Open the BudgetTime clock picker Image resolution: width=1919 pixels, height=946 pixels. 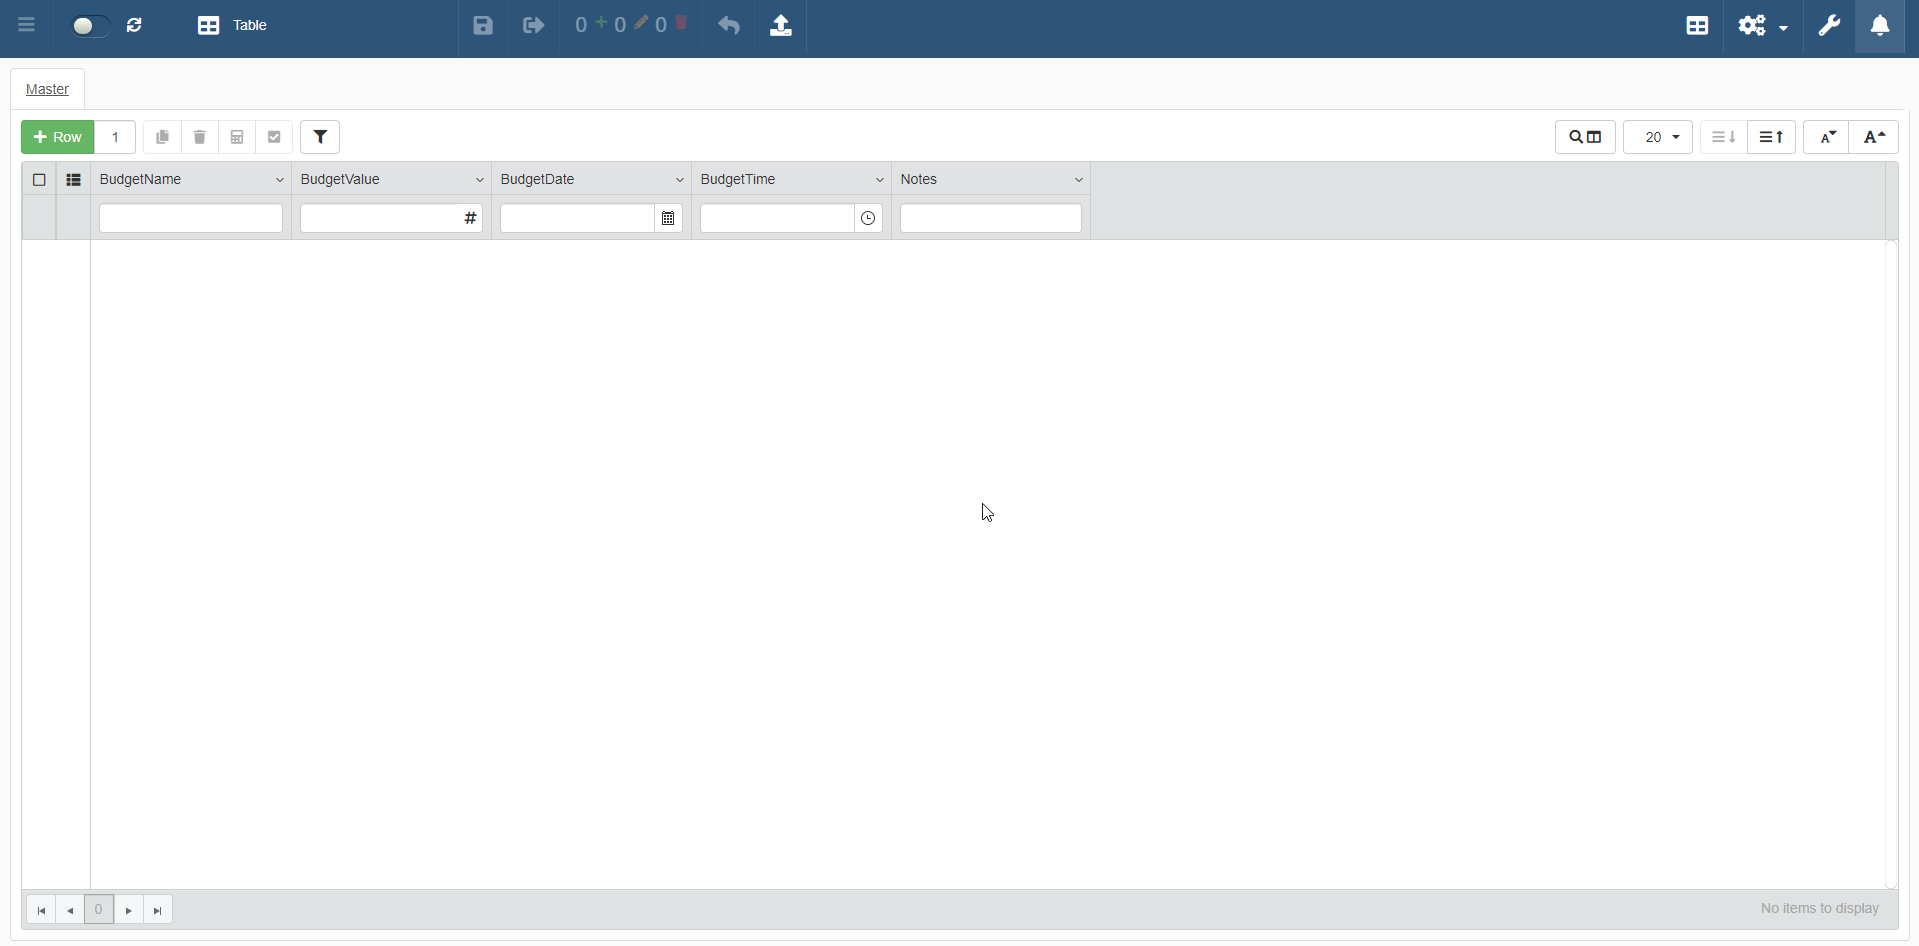pyautogui.click(x=868, y=218)
